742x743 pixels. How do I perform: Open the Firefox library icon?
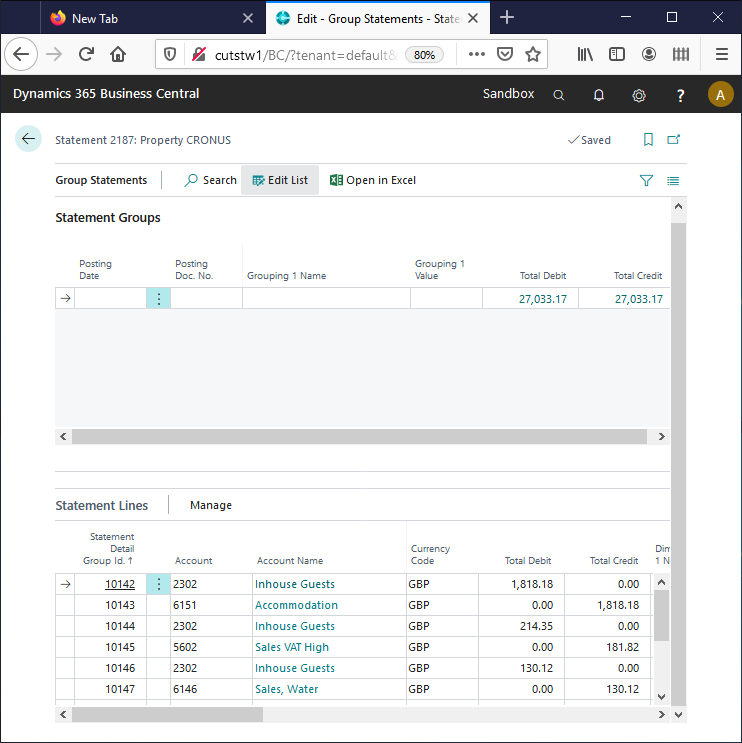tap(585, 54)
